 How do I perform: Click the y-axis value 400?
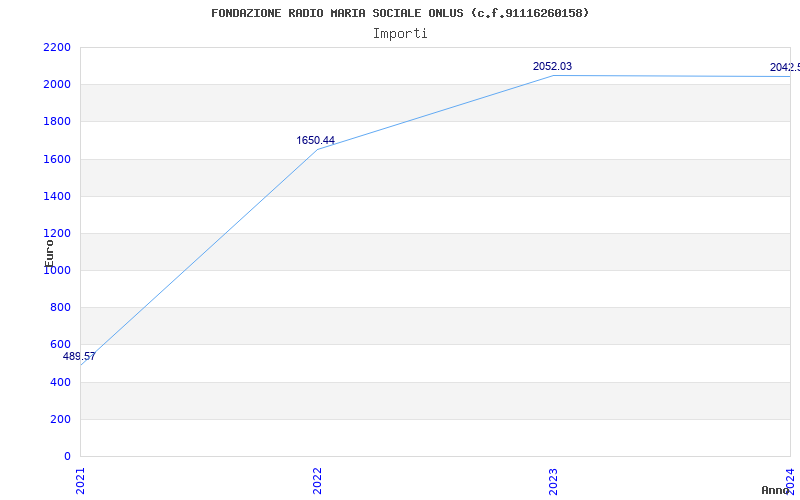pyautogui.click(x=60, y=382)
